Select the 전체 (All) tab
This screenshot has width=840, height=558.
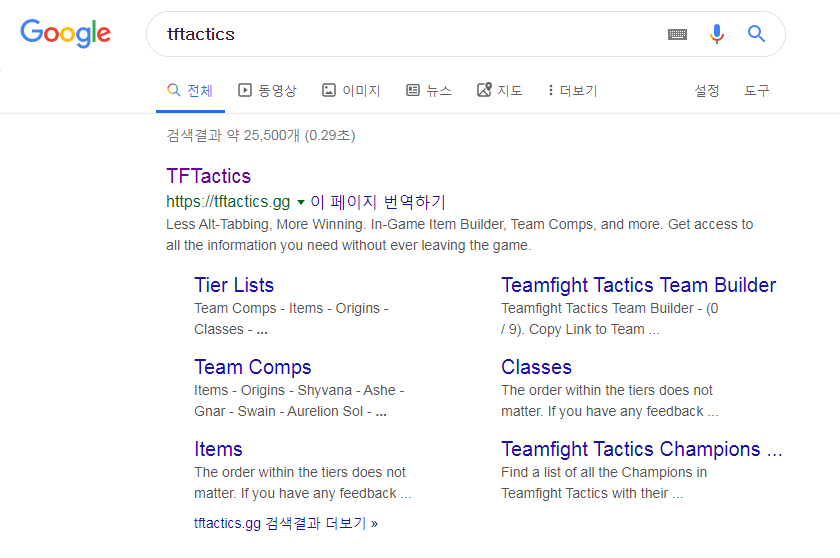point(190,91)
